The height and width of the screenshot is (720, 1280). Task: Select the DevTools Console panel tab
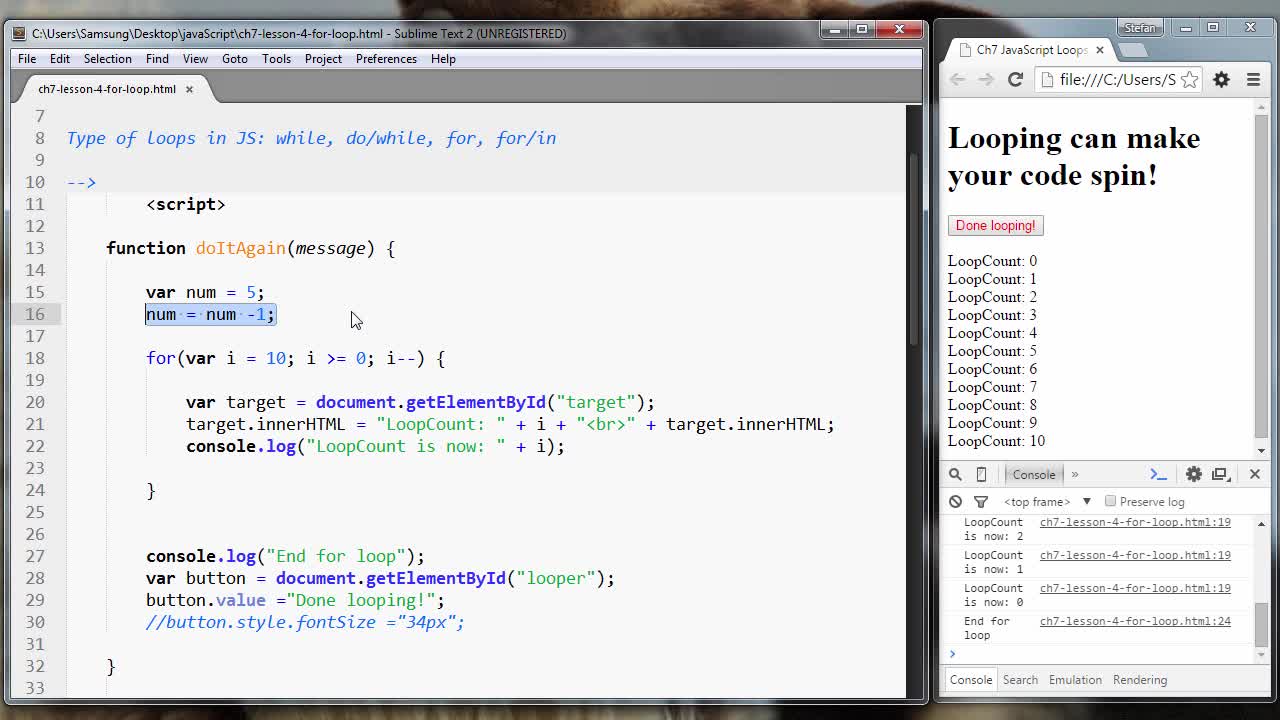click(x=1034, y=474)
